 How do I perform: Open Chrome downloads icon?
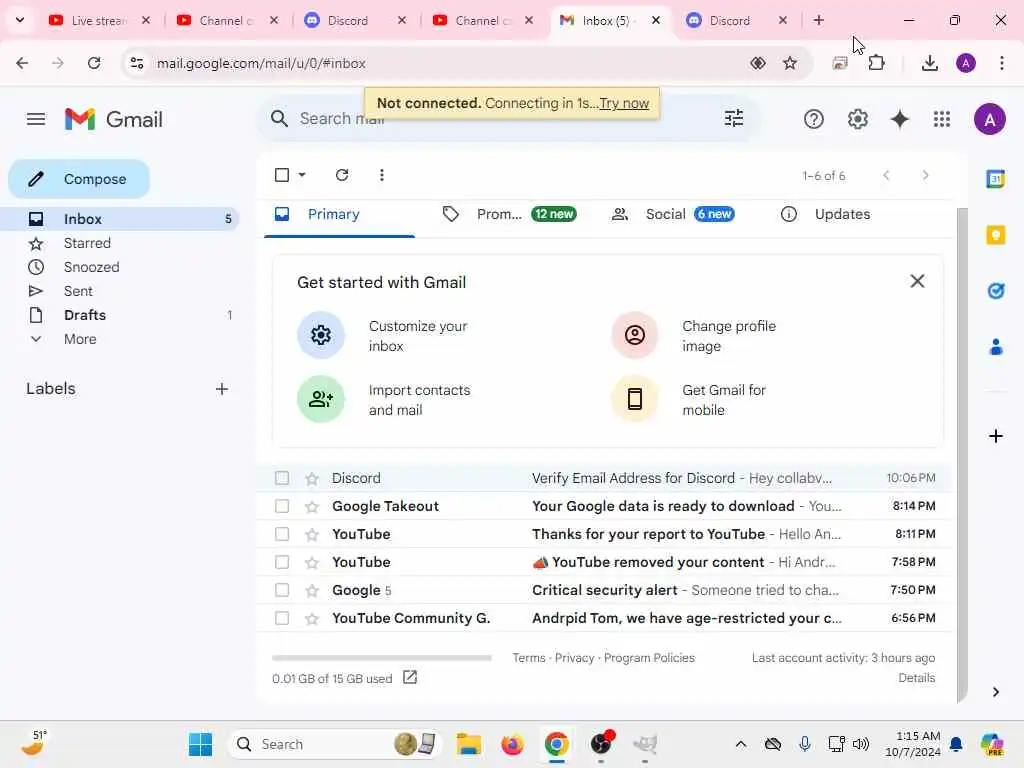click(x=929, y=63)
